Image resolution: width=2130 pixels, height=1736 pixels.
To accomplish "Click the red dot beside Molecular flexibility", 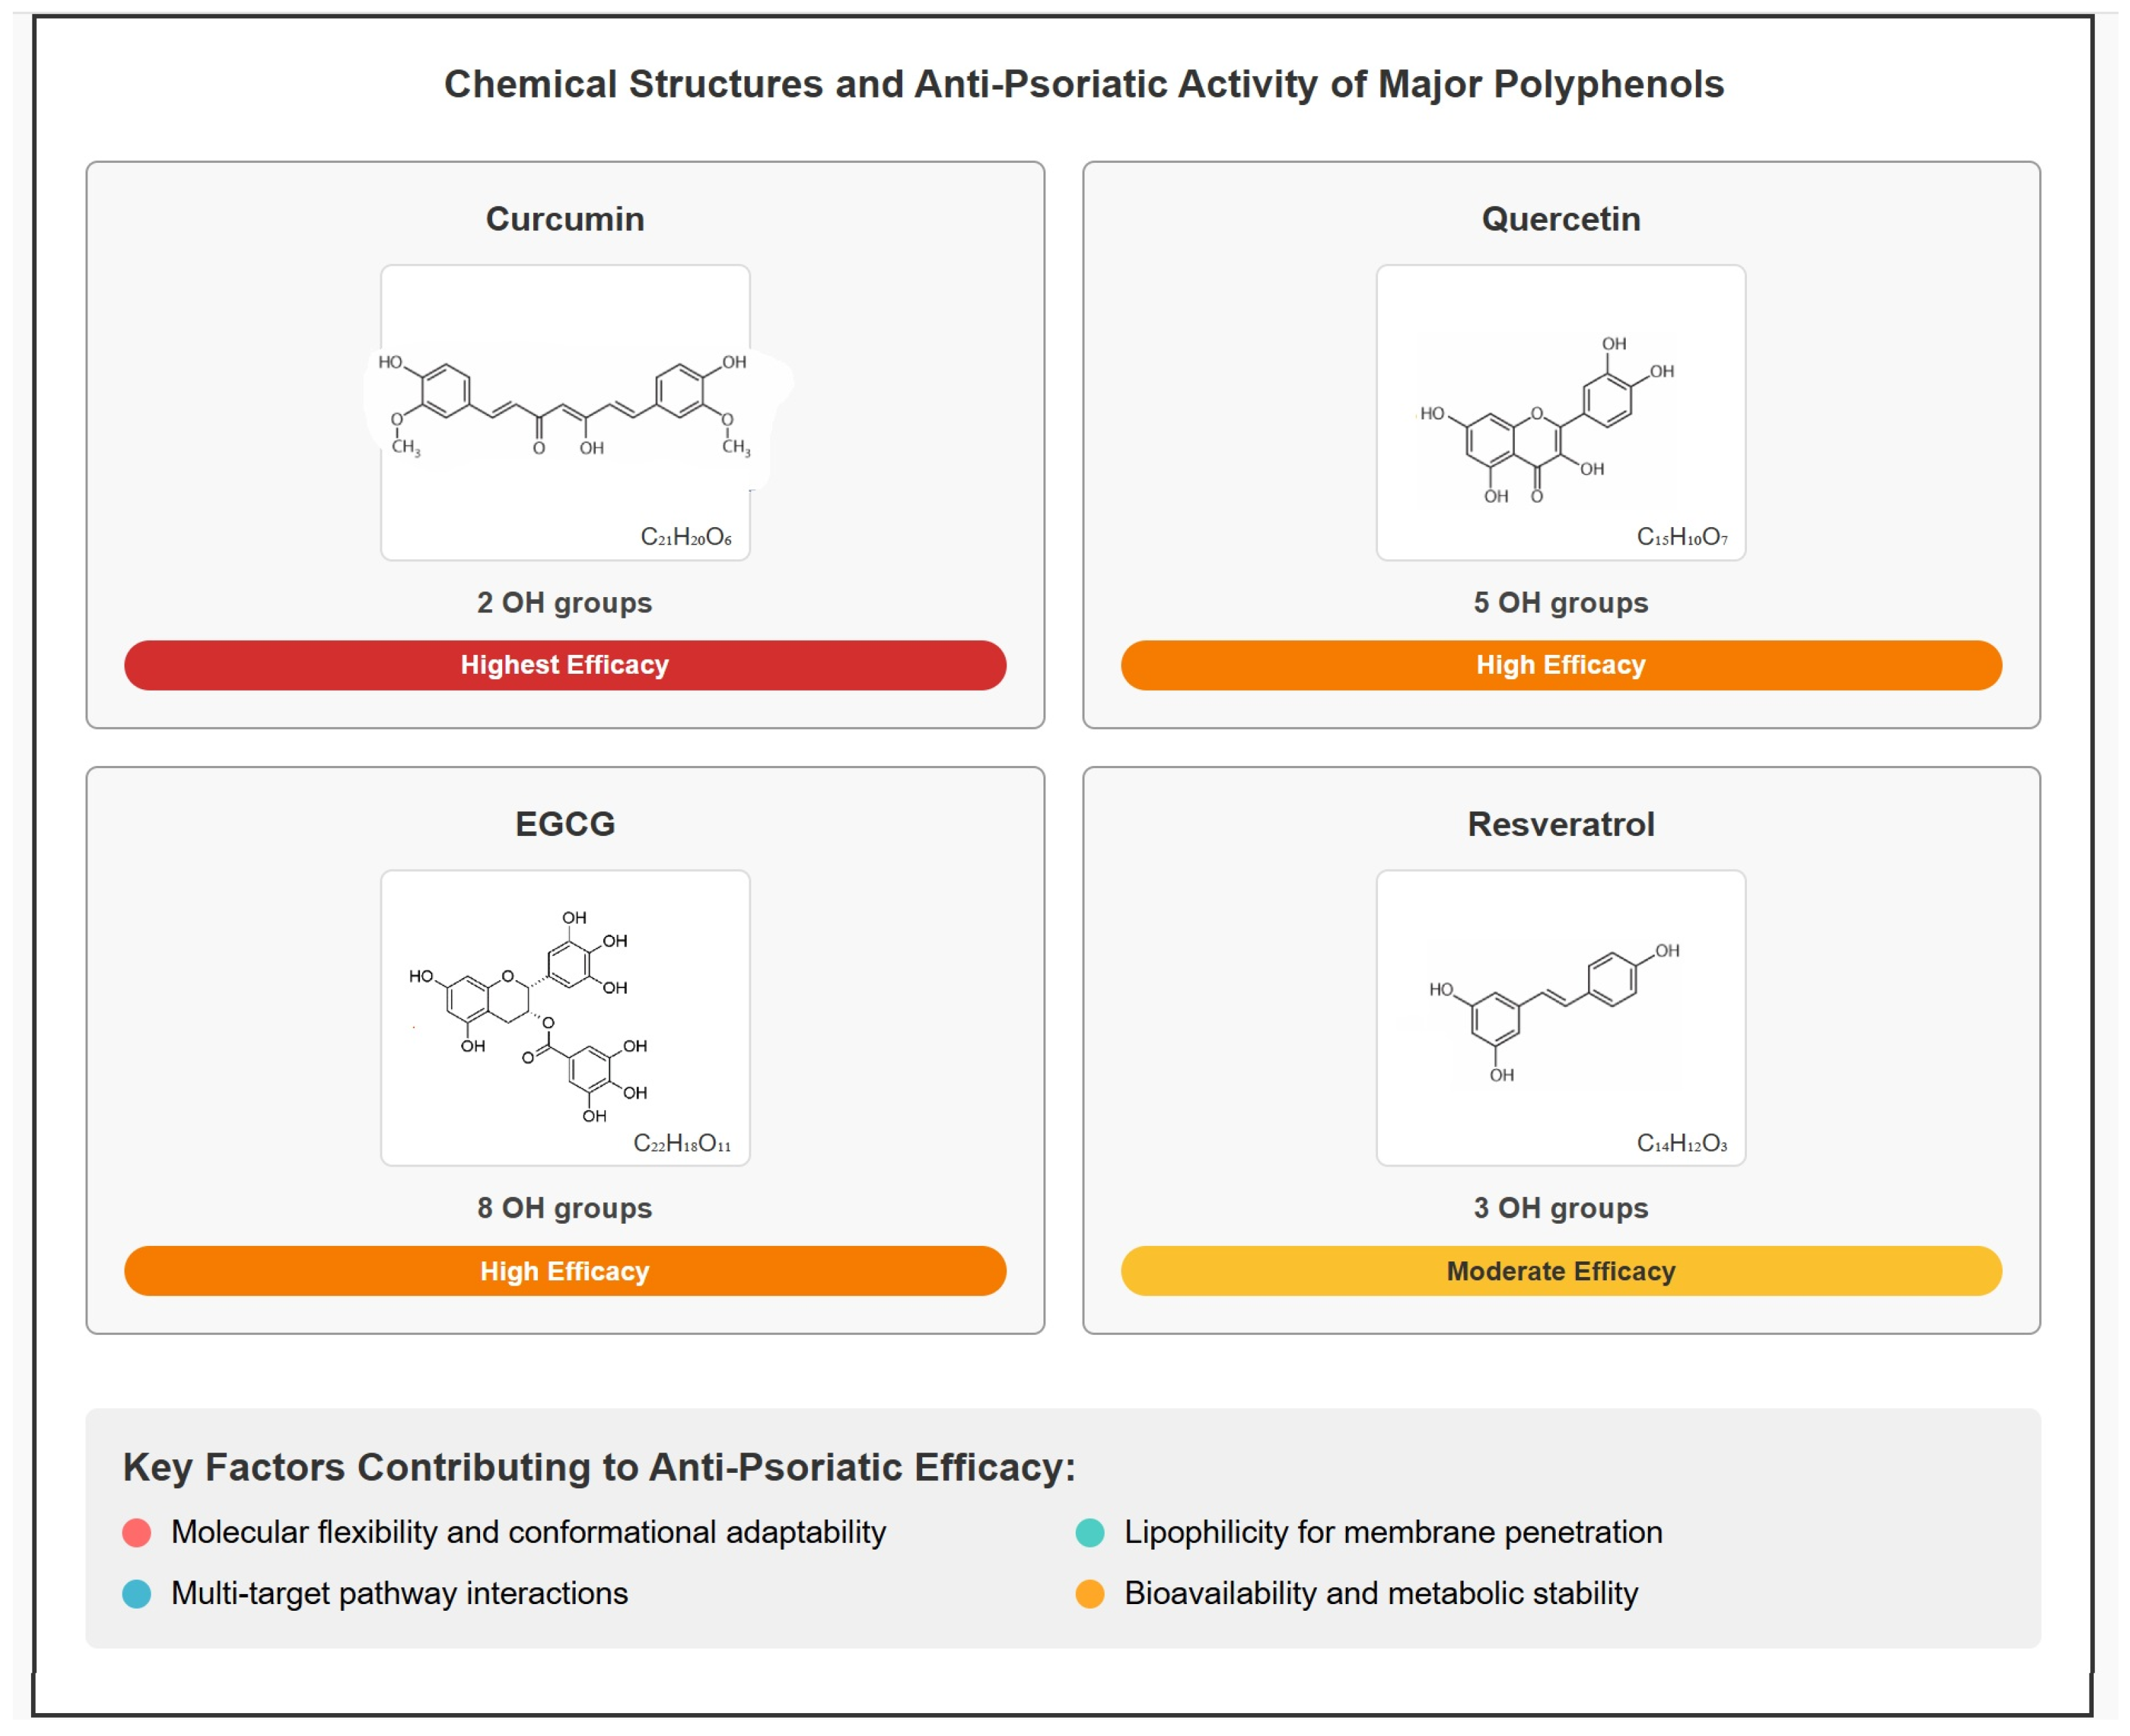I will 137,1532.
